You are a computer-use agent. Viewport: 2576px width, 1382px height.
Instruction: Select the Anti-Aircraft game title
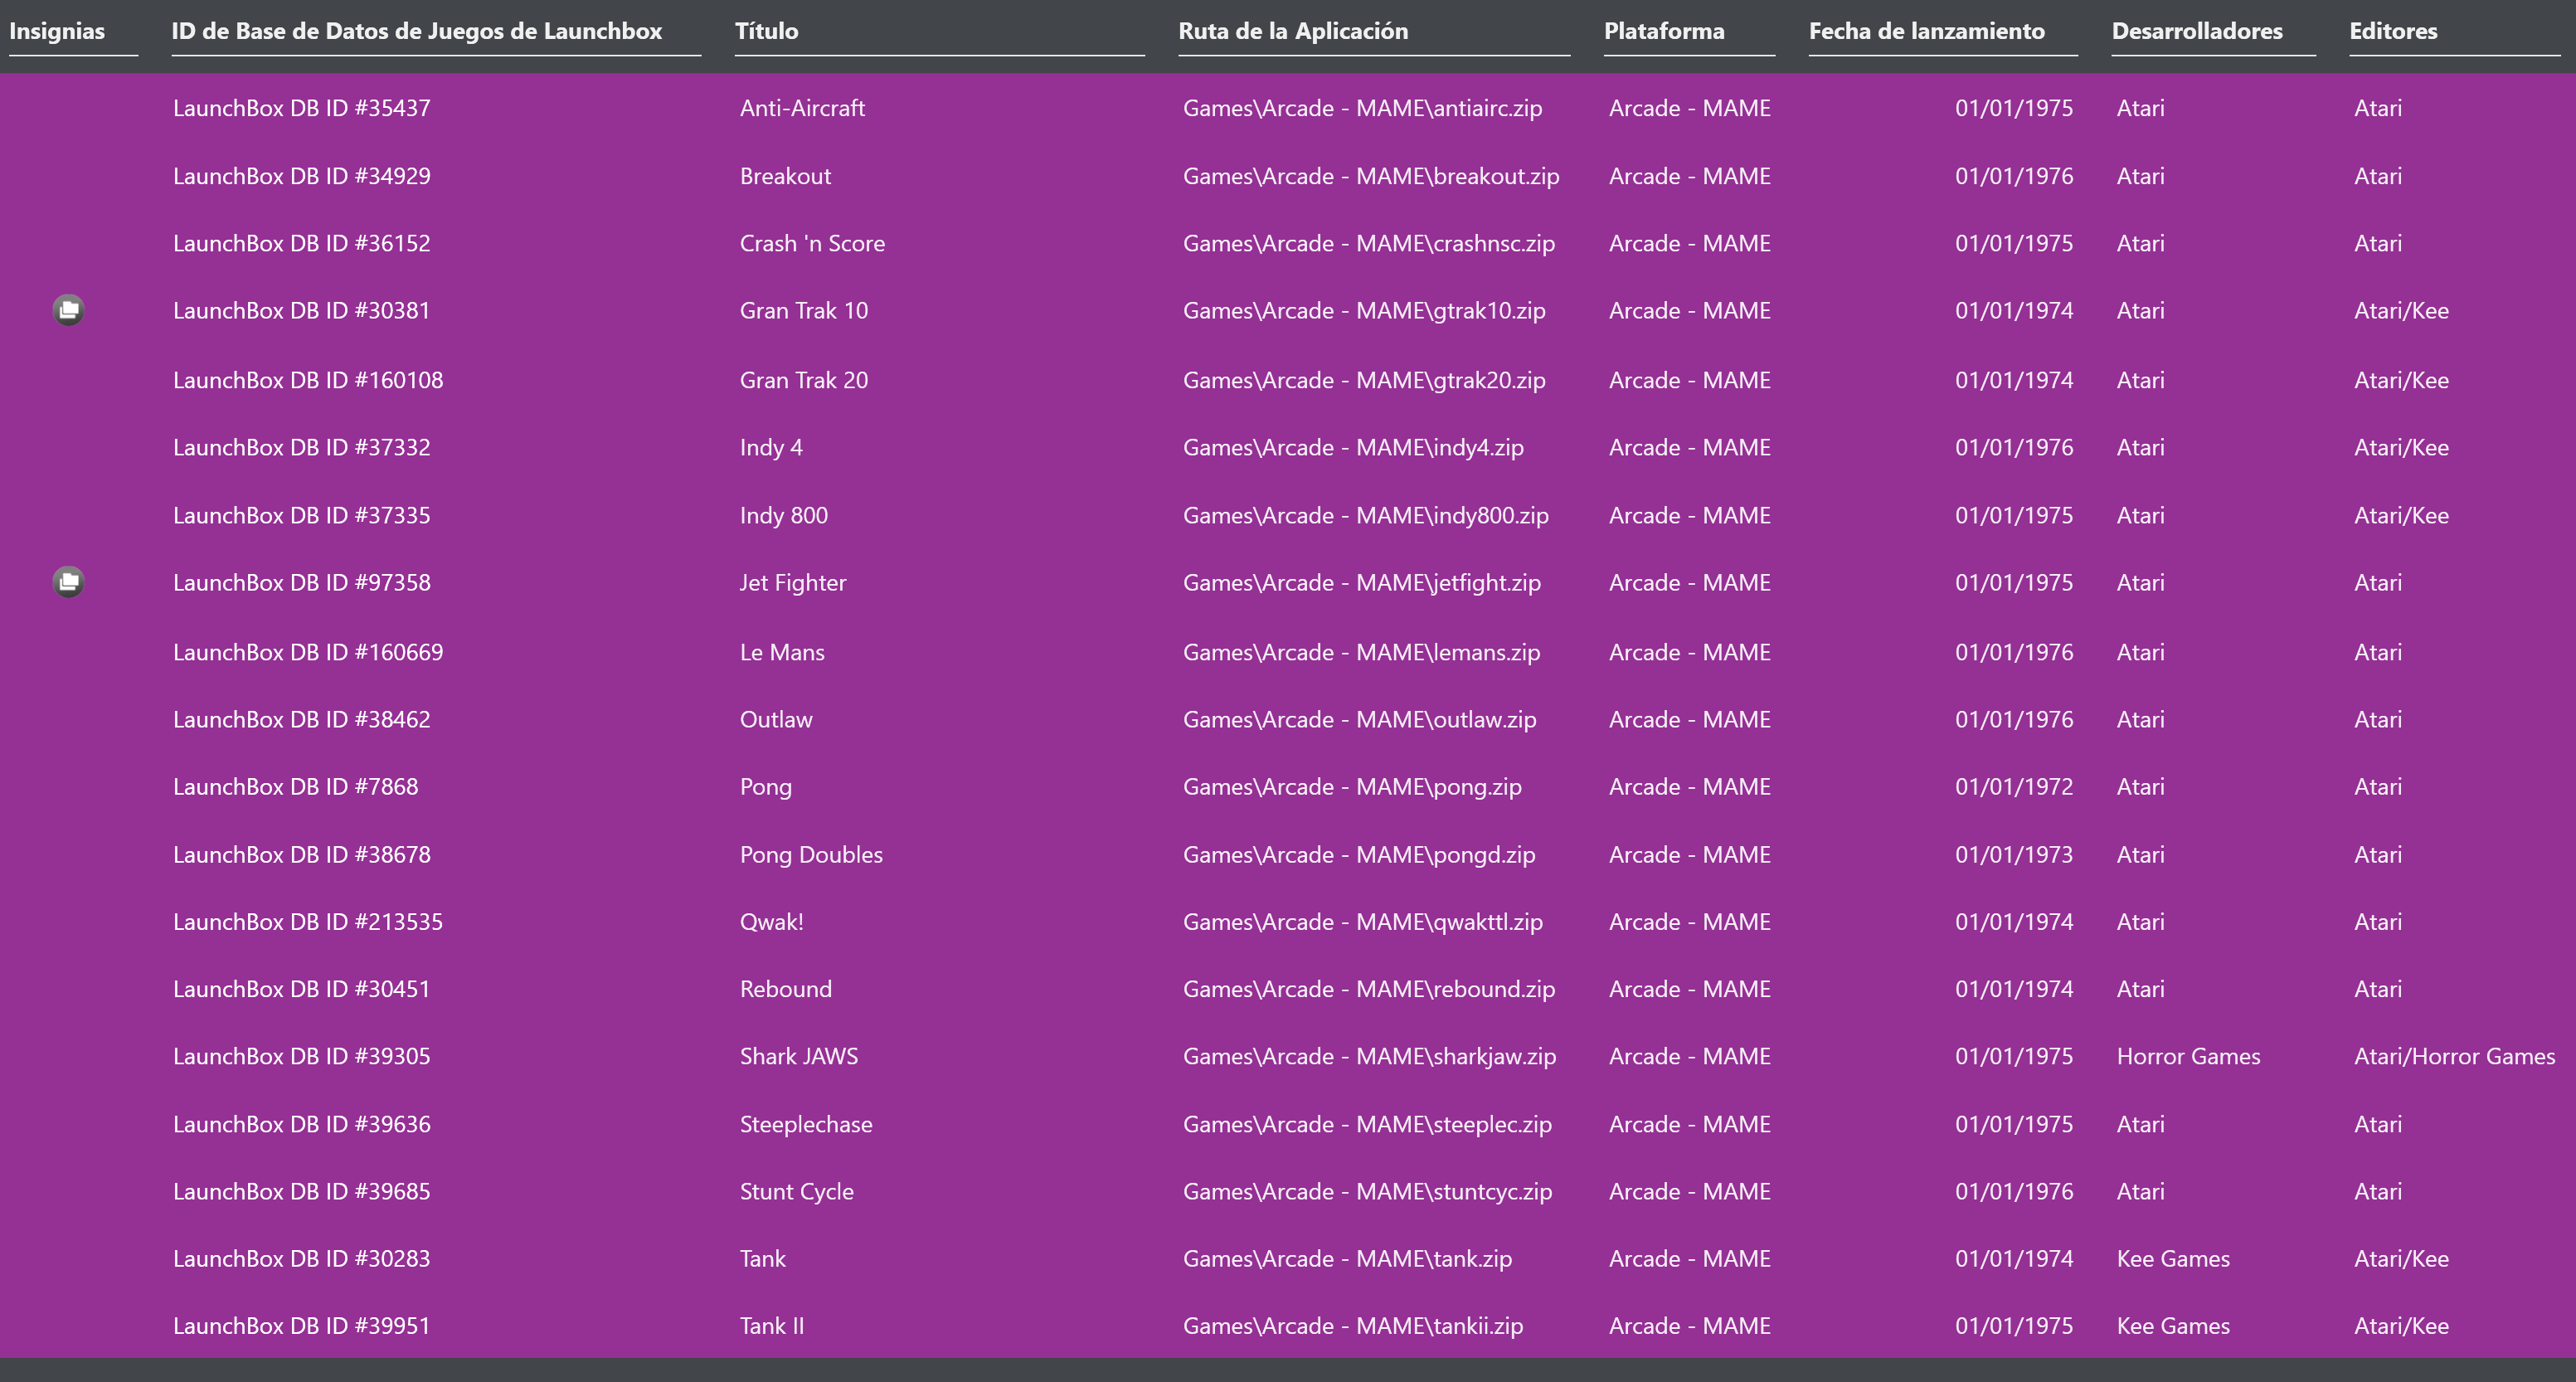point(802,108)
